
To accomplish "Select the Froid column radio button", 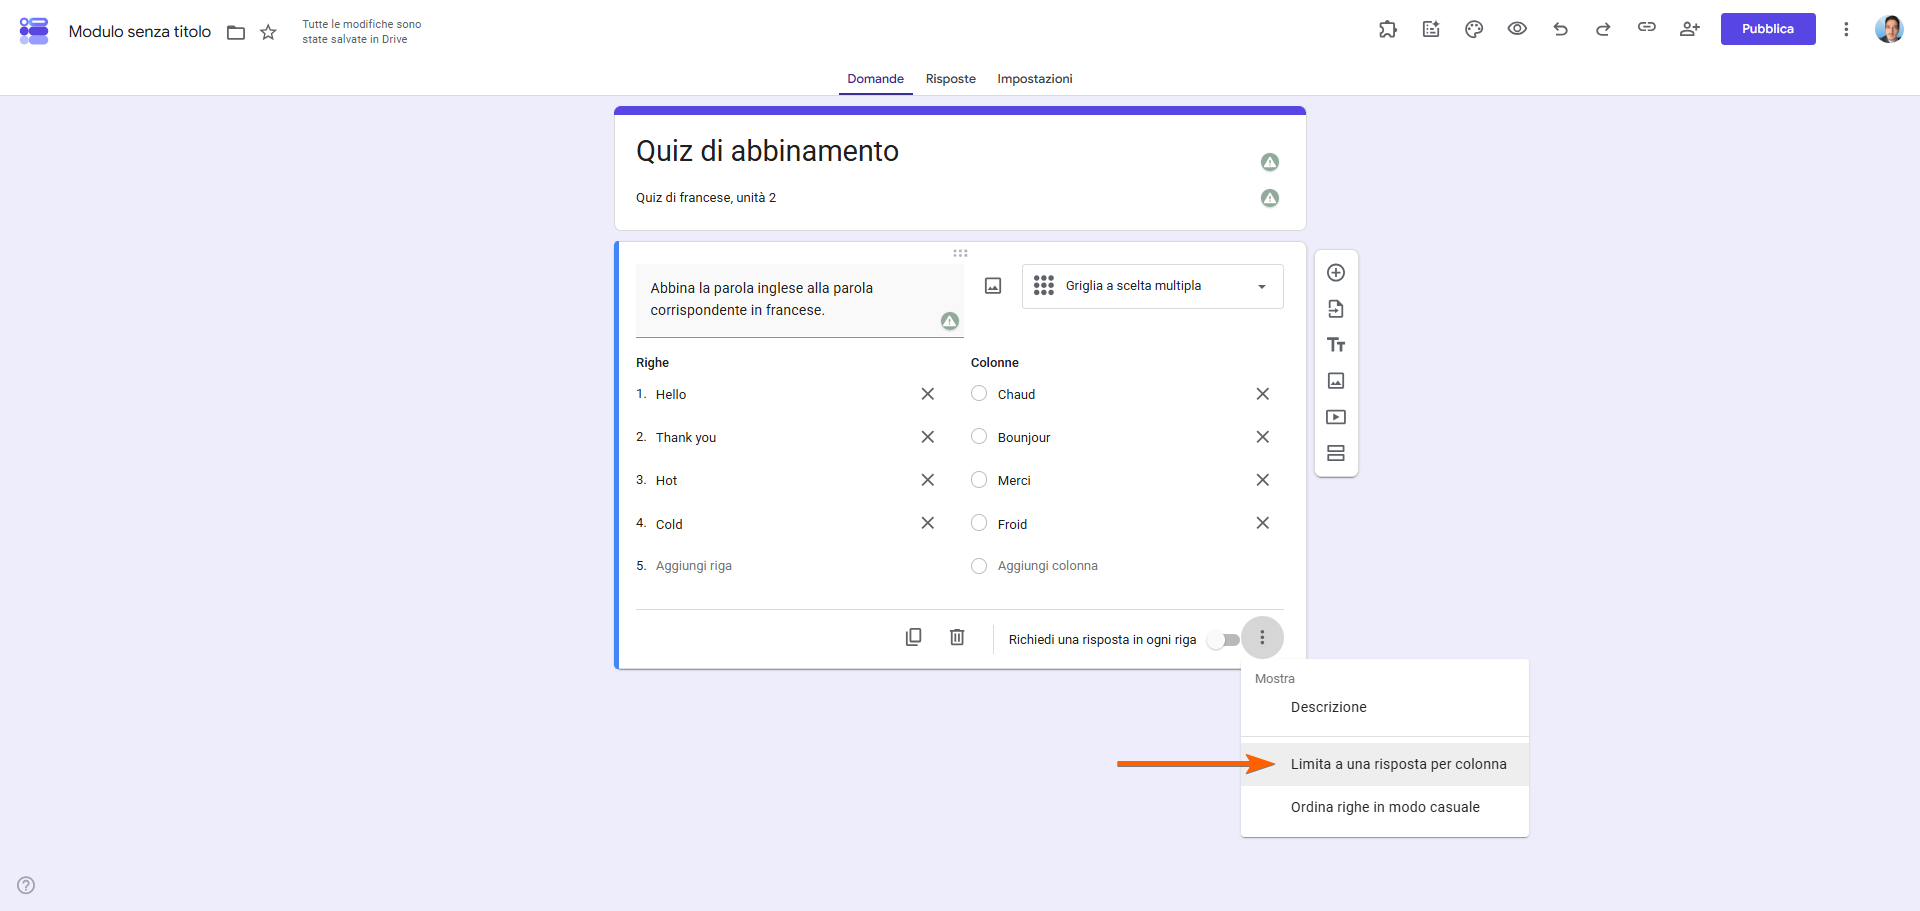I will click(x=979, y=523).
